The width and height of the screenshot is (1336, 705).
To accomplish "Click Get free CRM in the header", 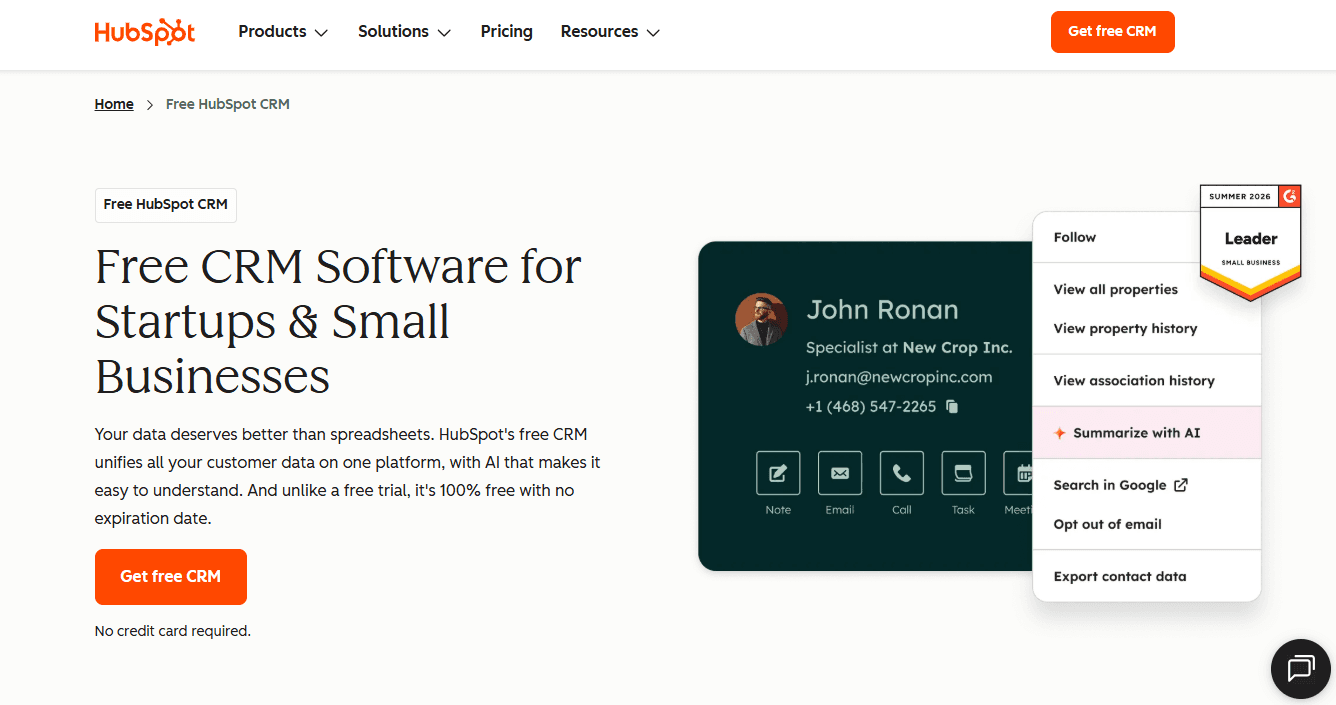I will point(1113,32).
